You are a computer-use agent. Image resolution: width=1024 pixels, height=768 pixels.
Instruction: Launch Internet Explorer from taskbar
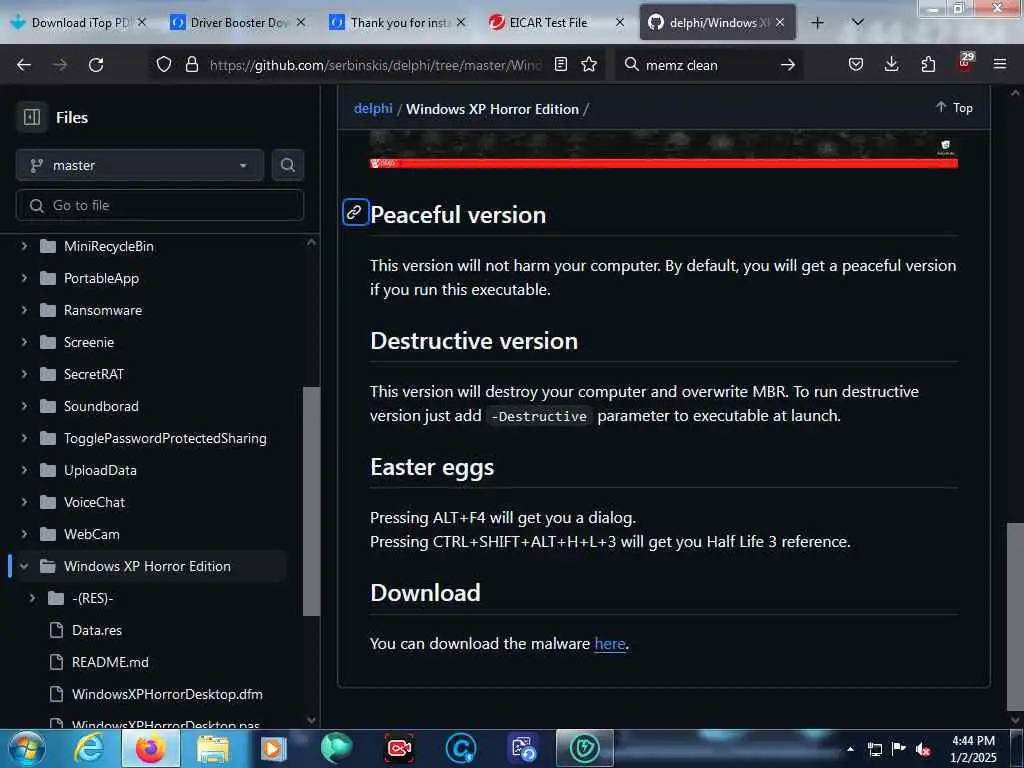(x=89, y=748)
